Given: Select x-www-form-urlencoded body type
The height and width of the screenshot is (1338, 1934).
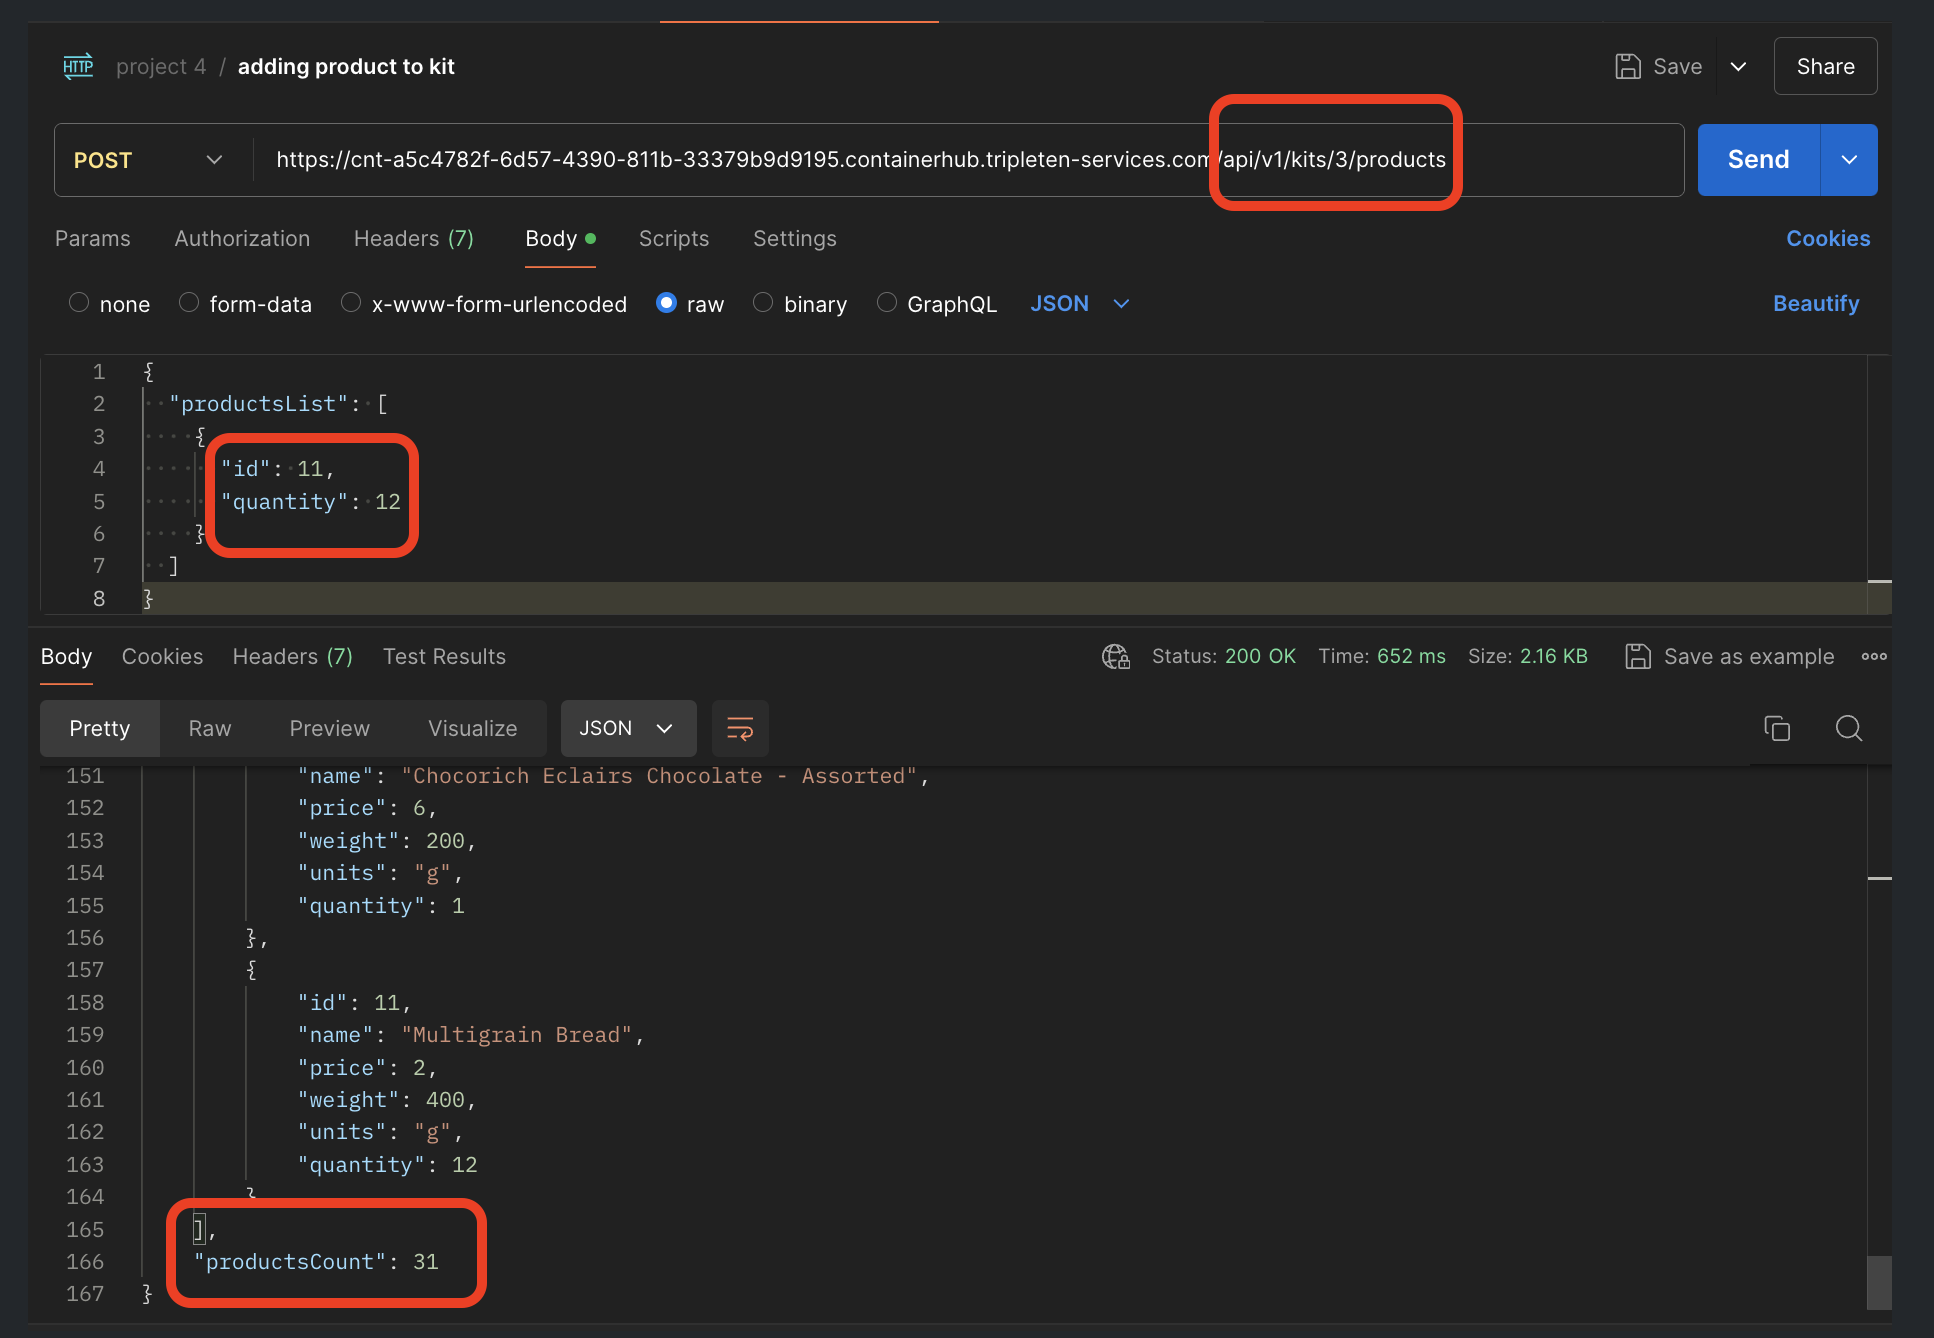Looking at the screenshot, I should point(351,302).
